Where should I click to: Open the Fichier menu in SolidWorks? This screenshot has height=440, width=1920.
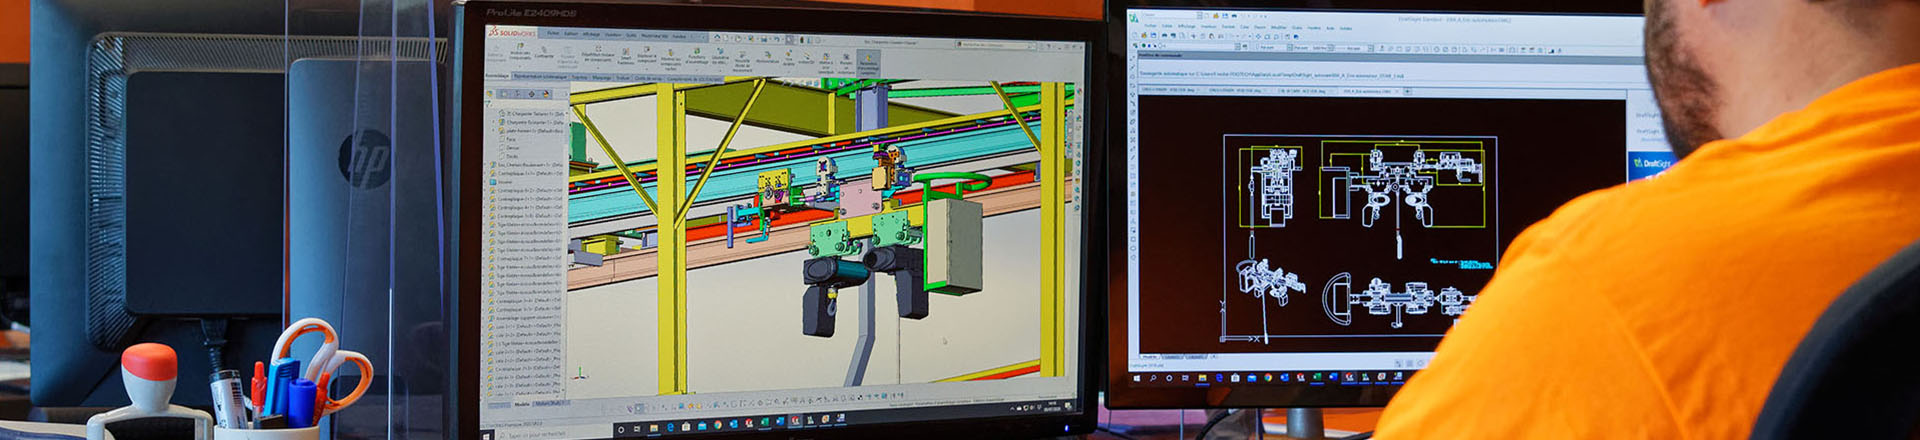point(553,33)
